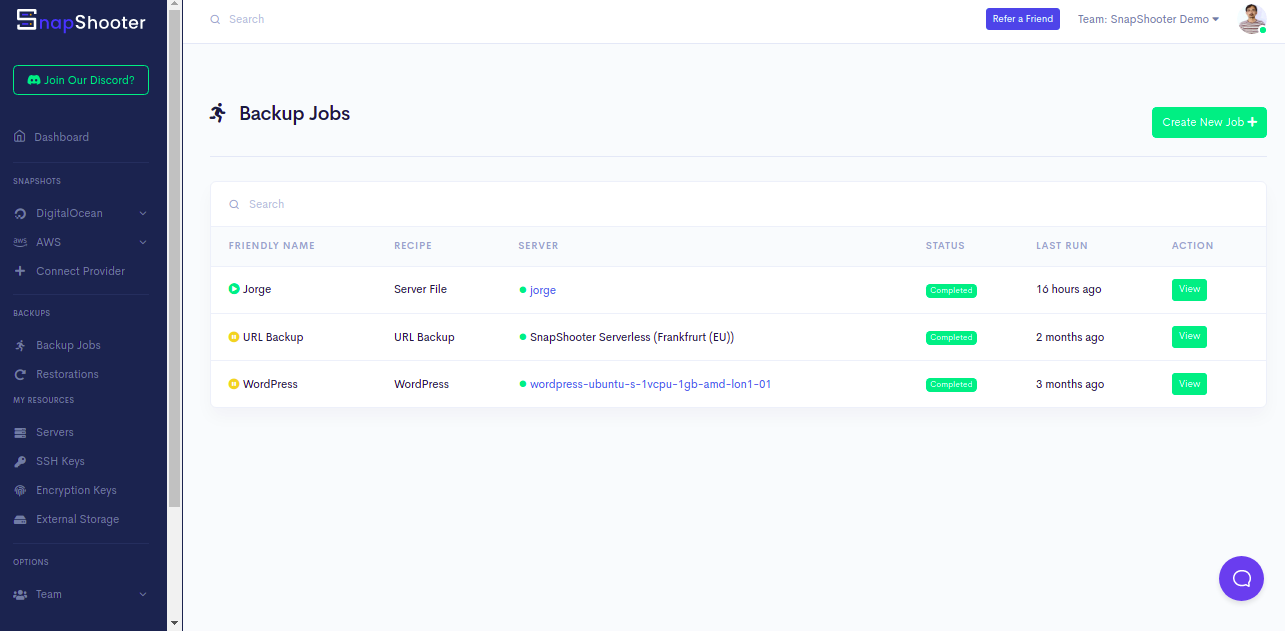Click the yellow status icon next to WordPress
The width and height of the screenshot is (1285, 631).
point(234,384)
